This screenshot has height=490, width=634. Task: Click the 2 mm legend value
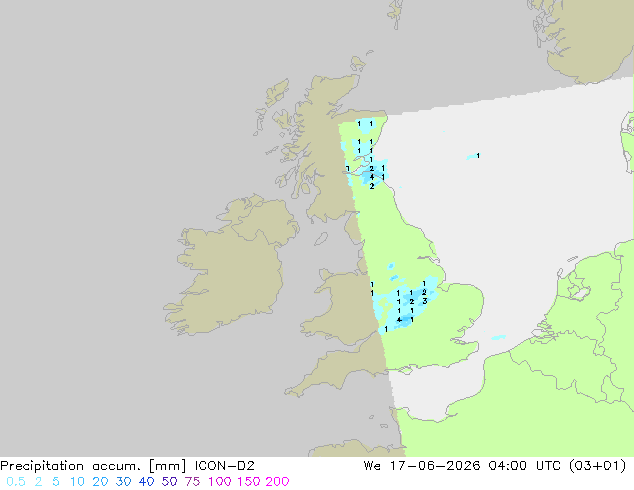38,482
